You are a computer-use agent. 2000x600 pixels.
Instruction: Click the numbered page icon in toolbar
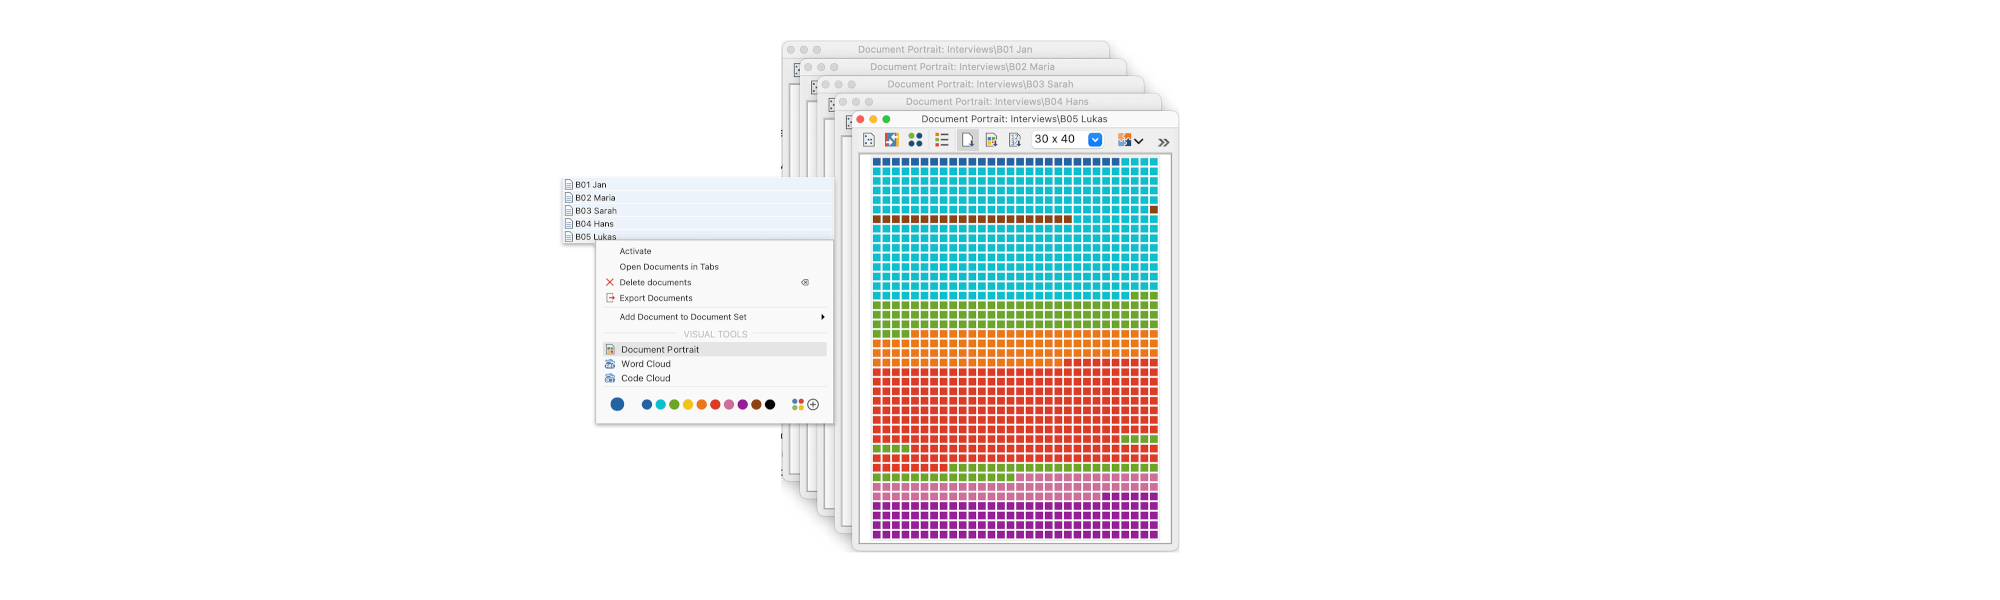[1014, 140]
